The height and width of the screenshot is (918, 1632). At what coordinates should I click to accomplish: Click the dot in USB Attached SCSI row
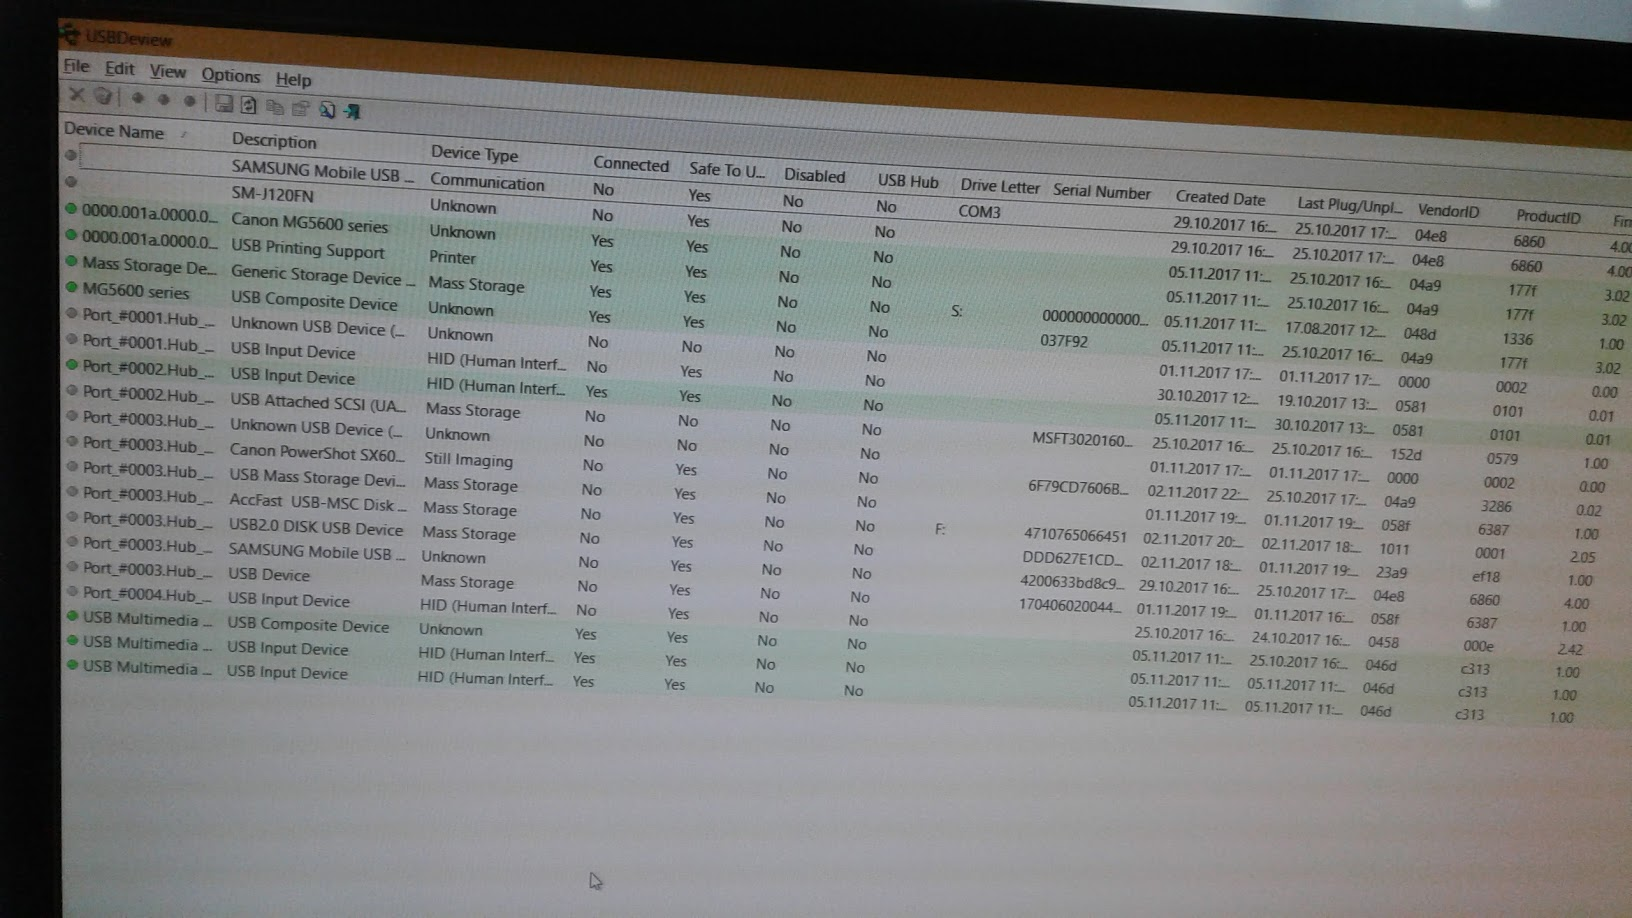click(x=72, y=391)
